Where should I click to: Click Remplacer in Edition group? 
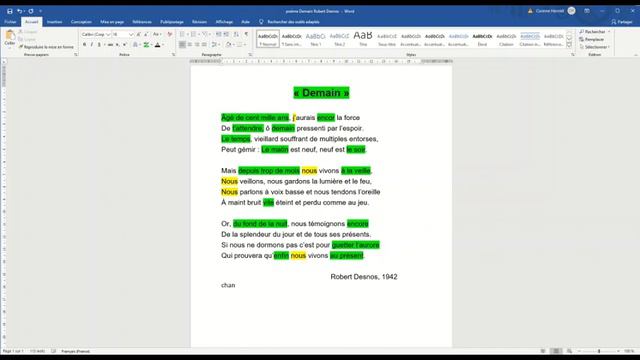click(591, 39)
